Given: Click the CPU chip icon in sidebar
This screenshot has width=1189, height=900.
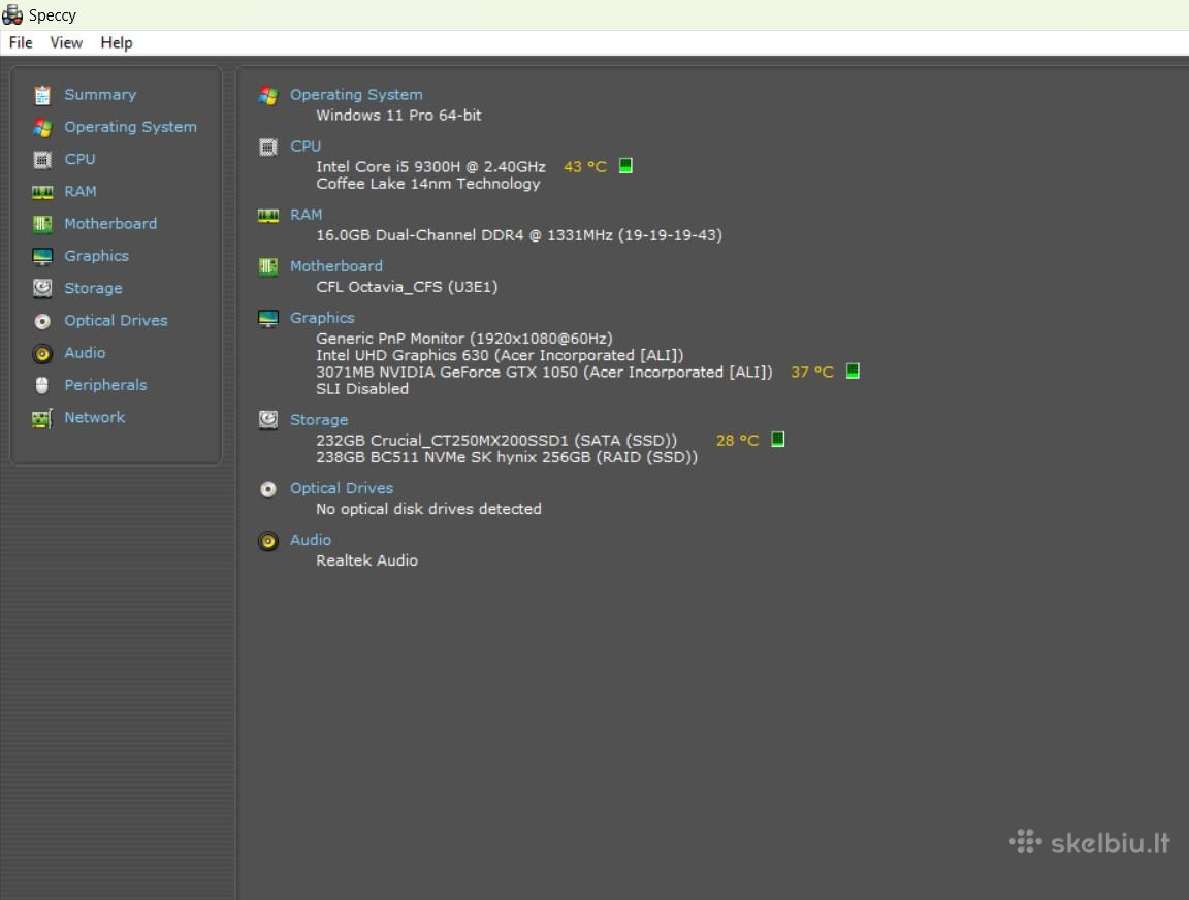Looking at the screenshot, I should [x=42, y=159].
